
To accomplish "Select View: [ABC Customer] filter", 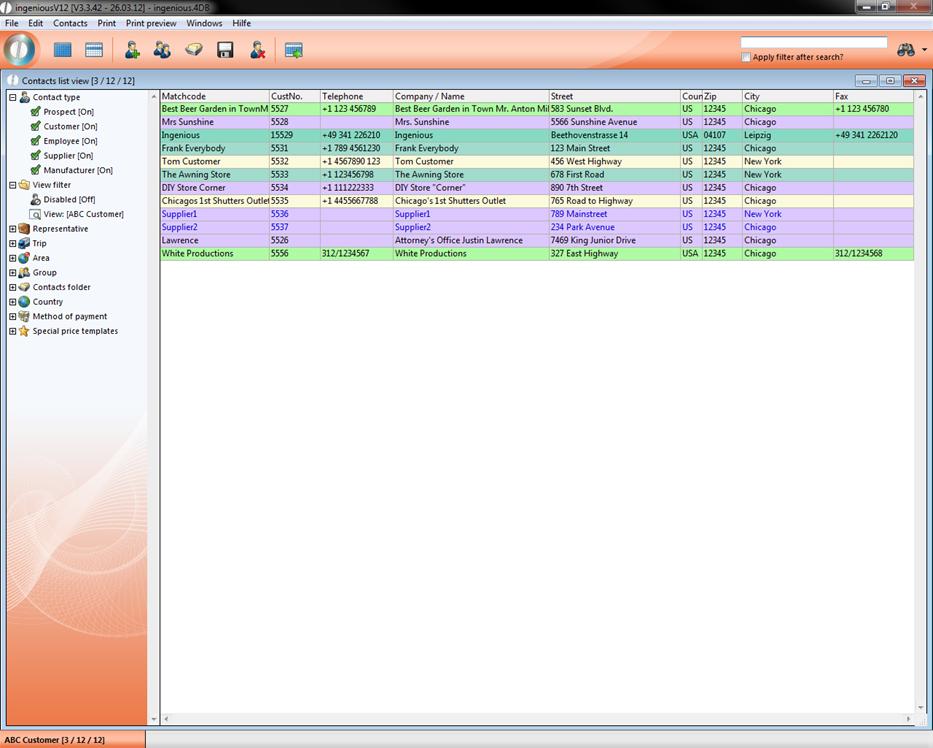I will (x=83, y=214).
